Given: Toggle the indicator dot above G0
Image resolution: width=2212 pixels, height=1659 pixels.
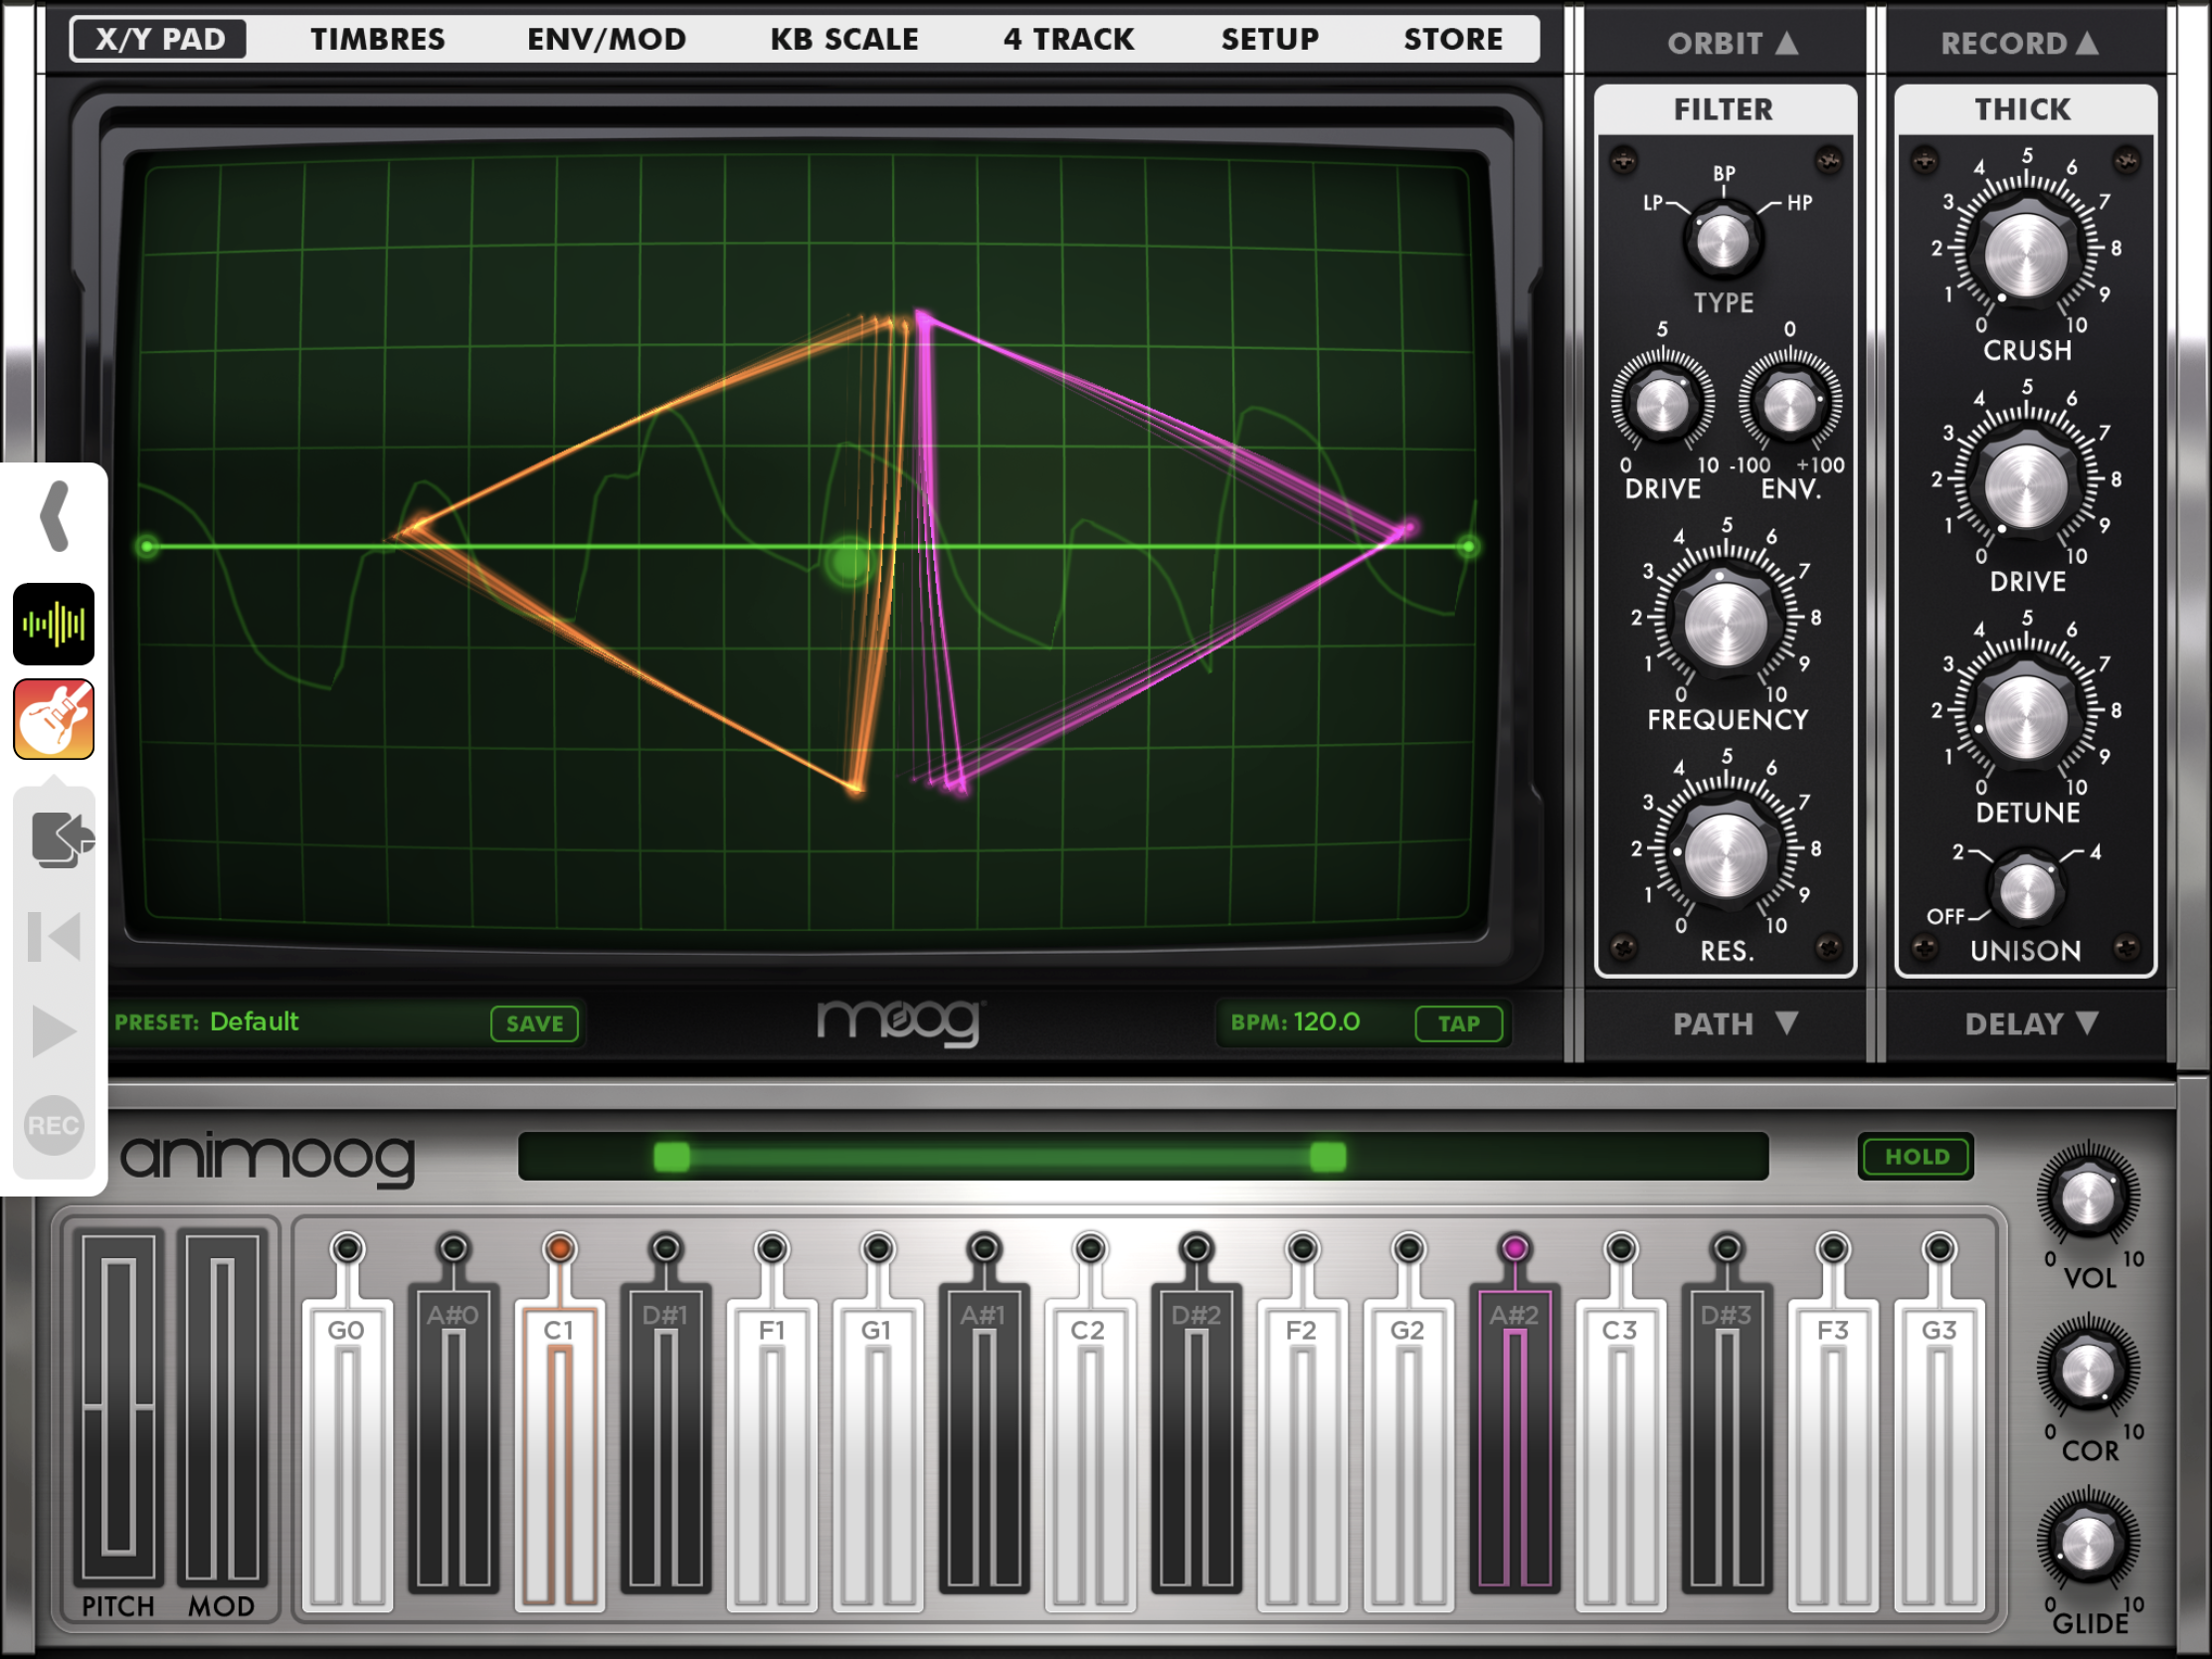Looking at the screenshot, I should [347, 1248].
